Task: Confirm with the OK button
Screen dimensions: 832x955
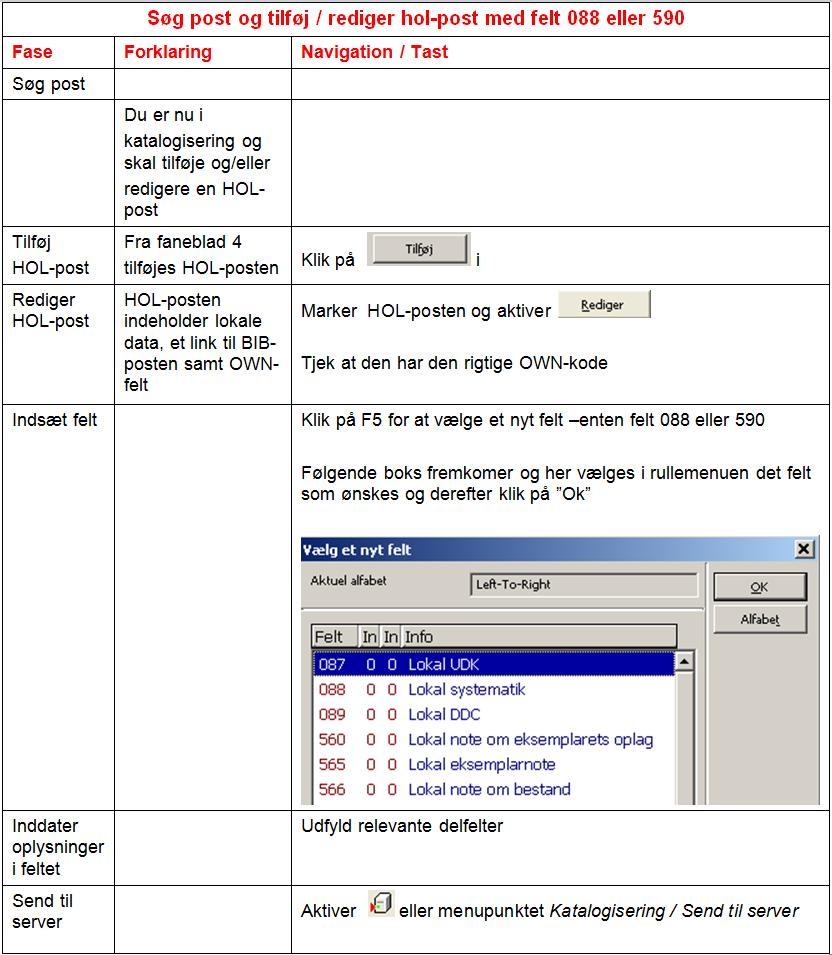Action: [x=759, y=587]
